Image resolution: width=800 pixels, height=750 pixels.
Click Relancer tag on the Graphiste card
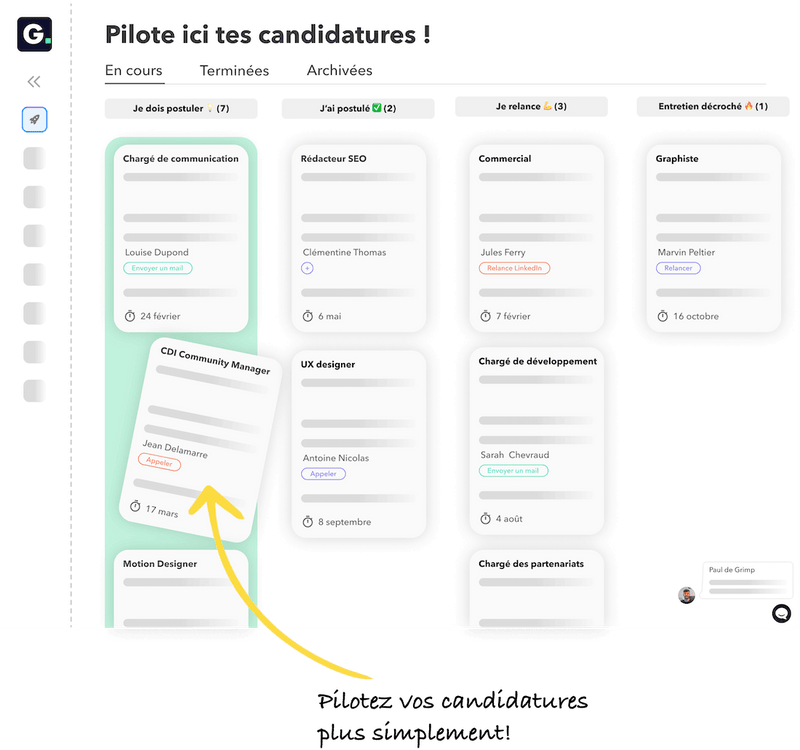678,268
